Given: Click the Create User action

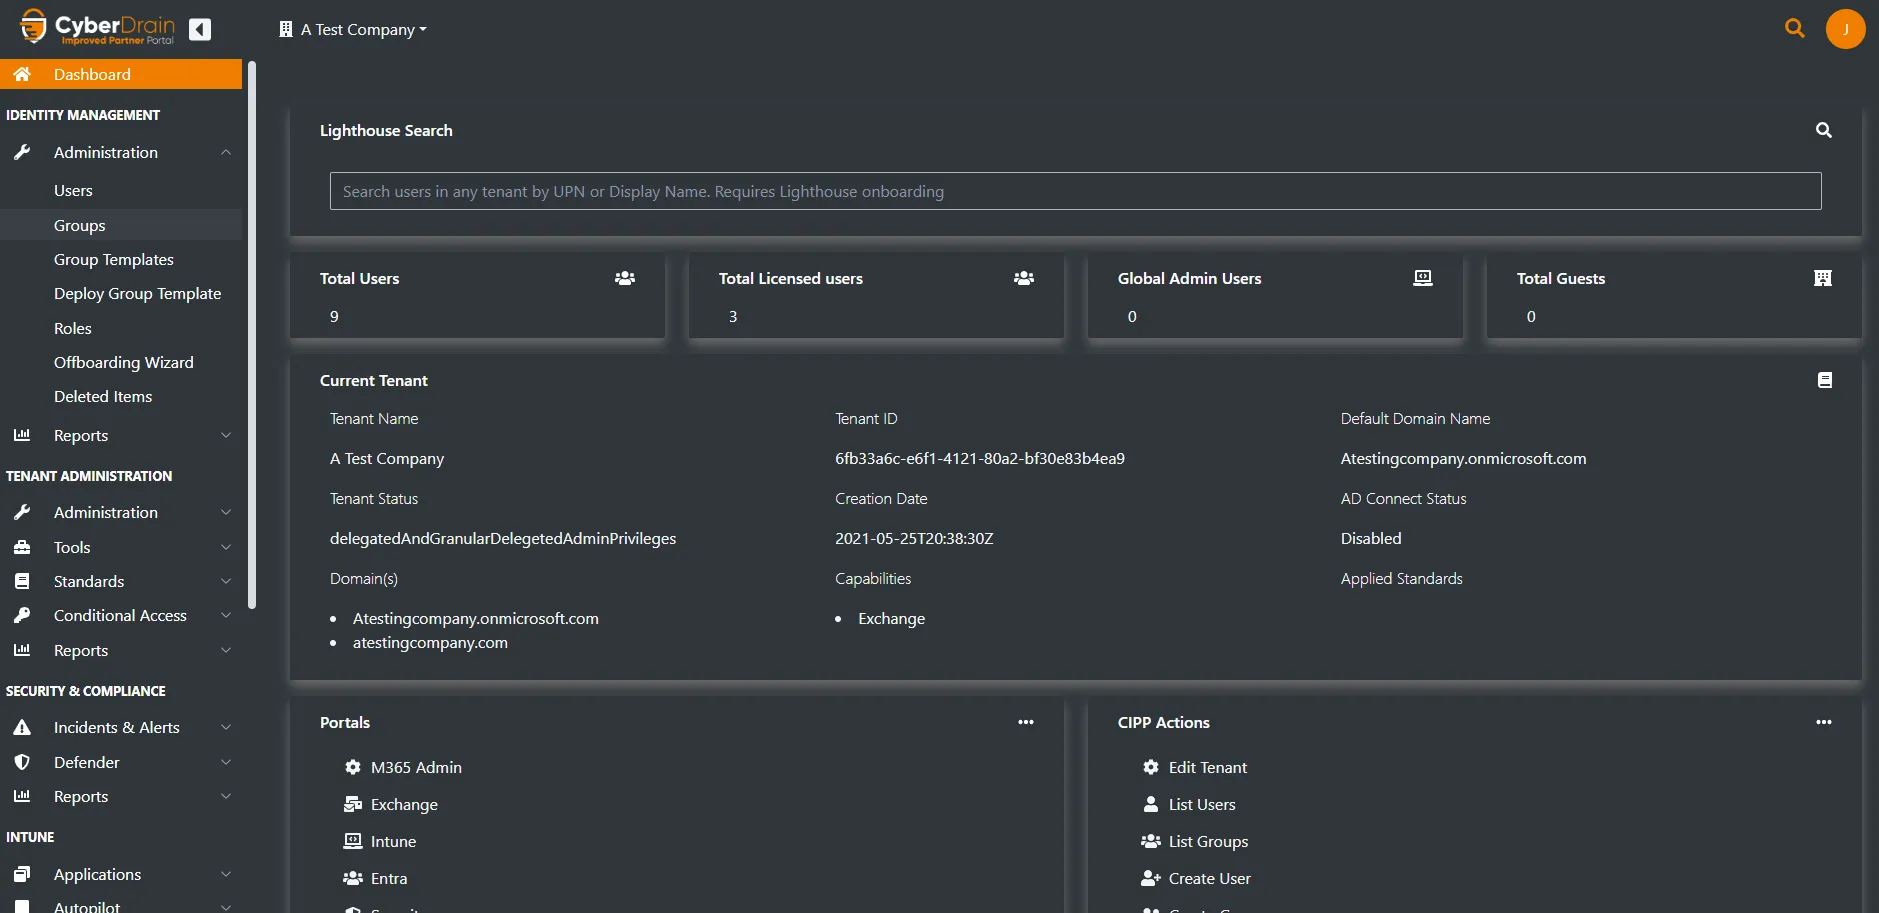Looking at the screenshot, I should tap(1196, 879).
